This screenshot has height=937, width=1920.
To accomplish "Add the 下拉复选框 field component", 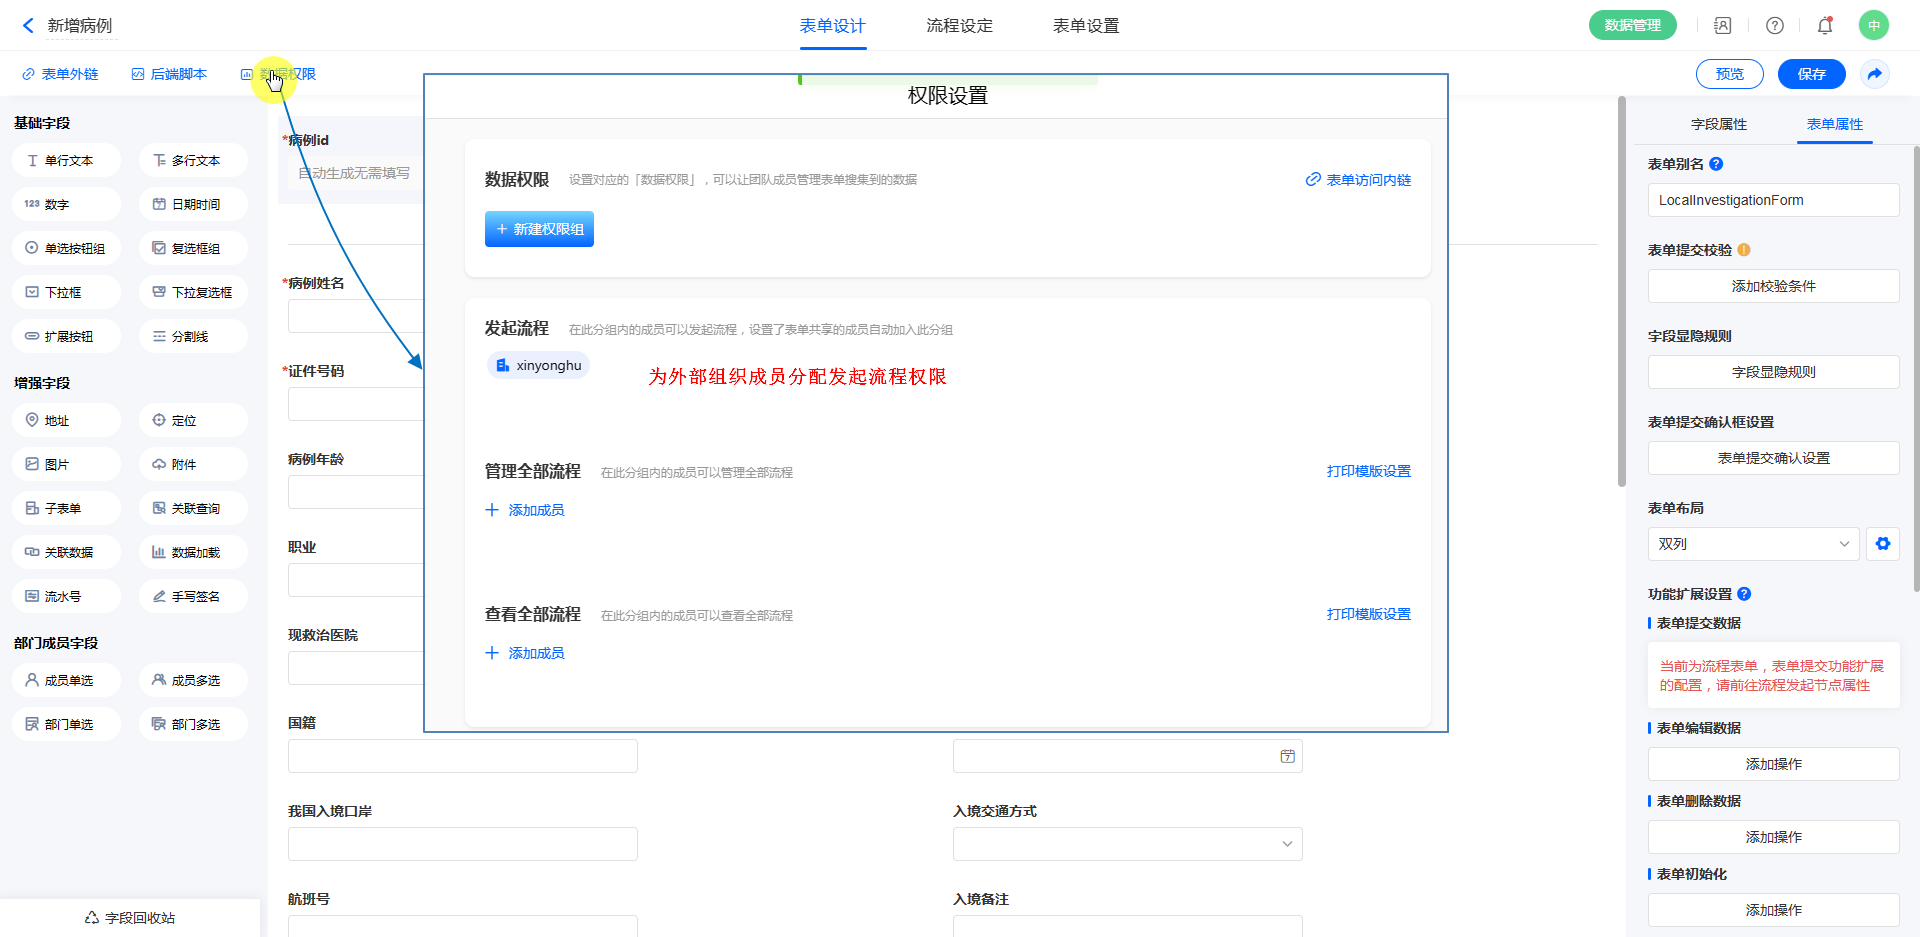I will (193, 292).
